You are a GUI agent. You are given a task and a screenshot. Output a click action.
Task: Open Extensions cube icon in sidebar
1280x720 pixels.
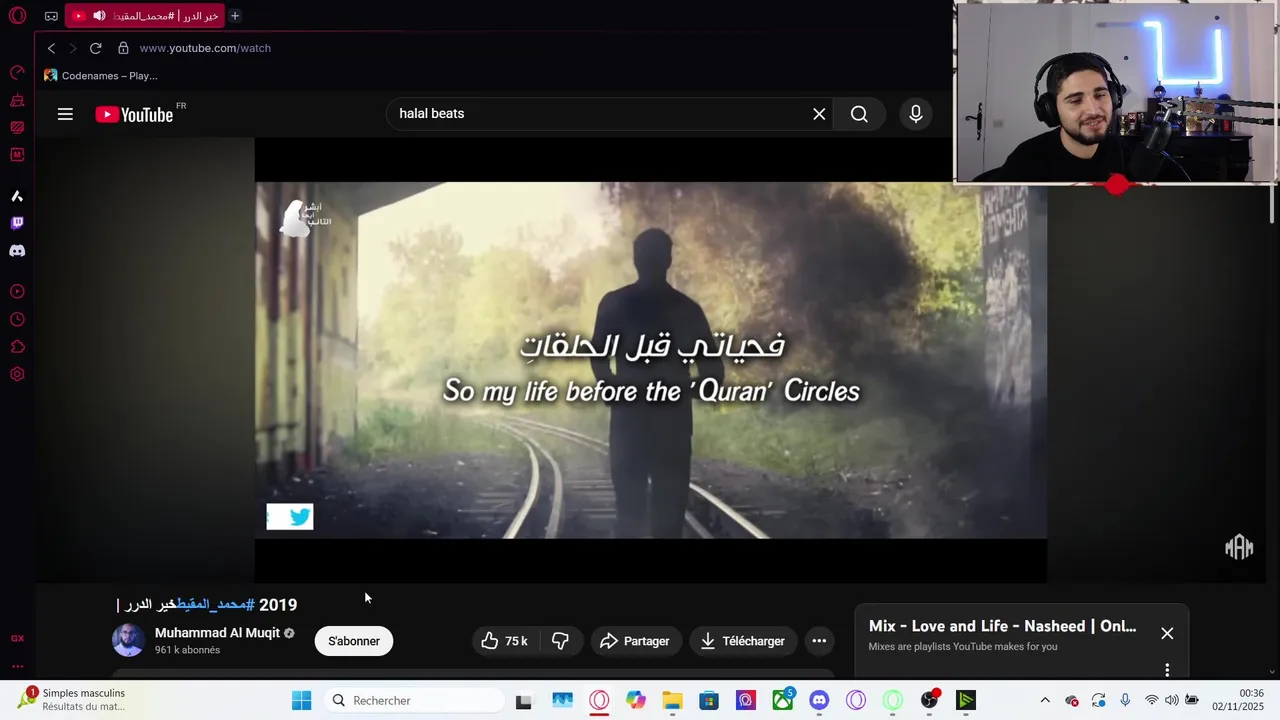(17, 347)
